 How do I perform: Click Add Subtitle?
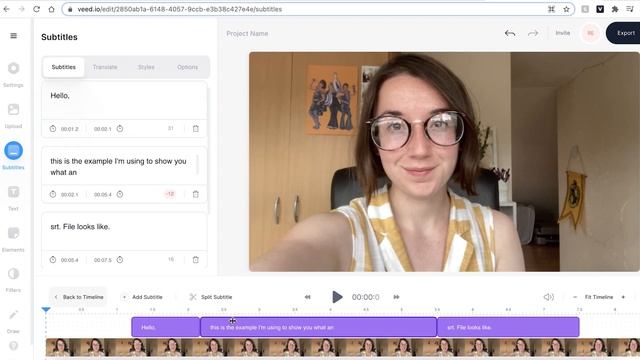(142, 297)
